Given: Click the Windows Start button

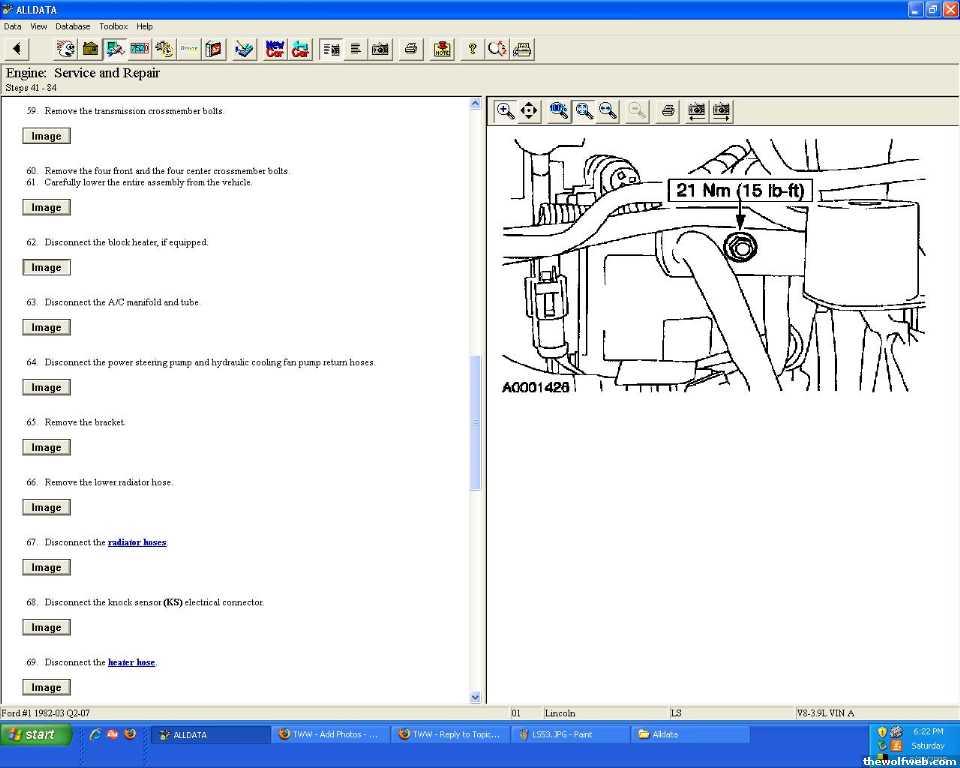Looking at the screenshot, I should [x=37, y=734].
